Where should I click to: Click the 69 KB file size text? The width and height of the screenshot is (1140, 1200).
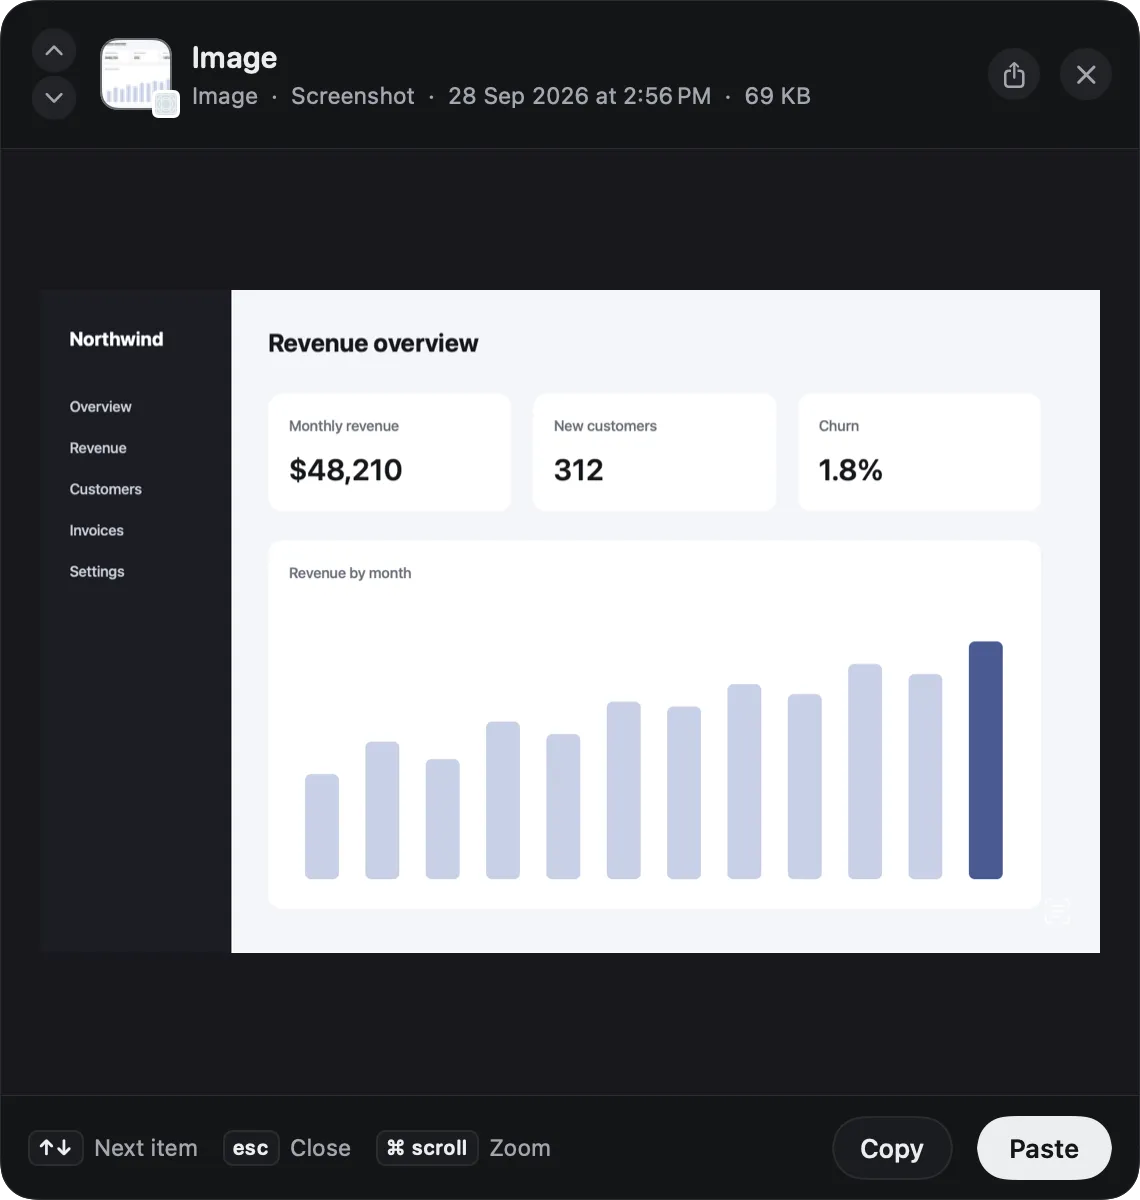[x=778, y=96]
